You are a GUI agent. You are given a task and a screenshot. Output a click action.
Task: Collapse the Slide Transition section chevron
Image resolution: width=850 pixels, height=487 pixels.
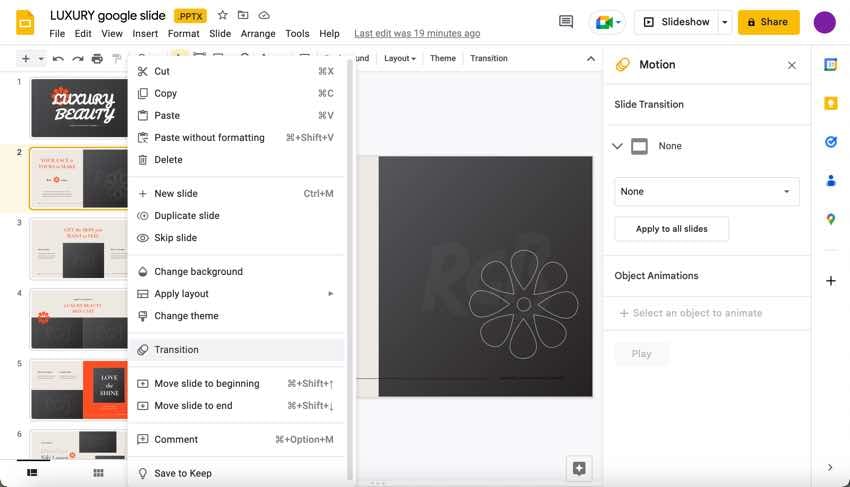(x=619, y=146)
